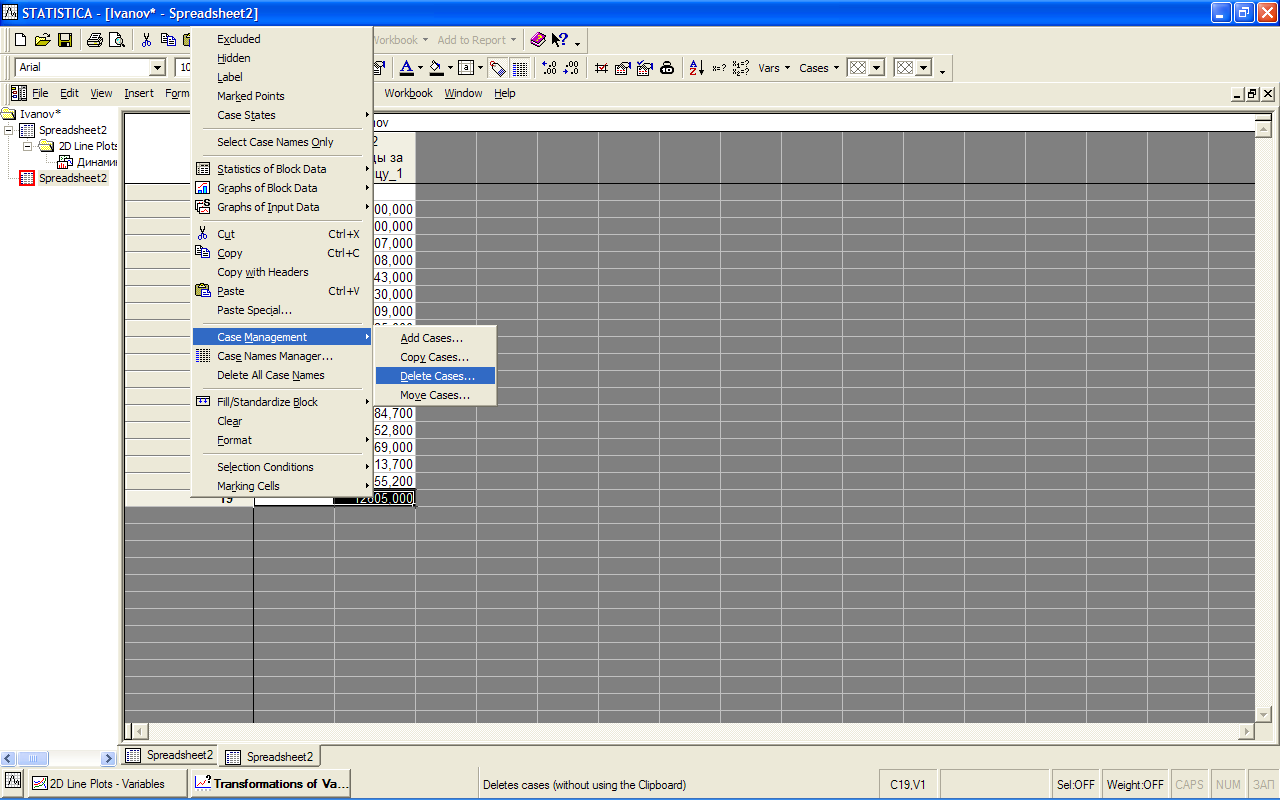Viewport: 1280px width, 800px height.
Task: Toggle the show text labels tag icon
Action: [498, 68]
